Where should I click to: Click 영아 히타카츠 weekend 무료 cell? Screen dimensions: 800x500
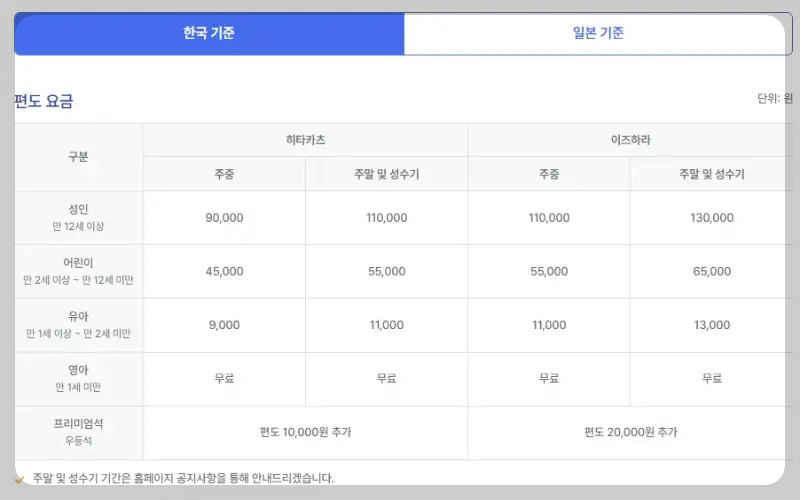[x=386, y=379]
